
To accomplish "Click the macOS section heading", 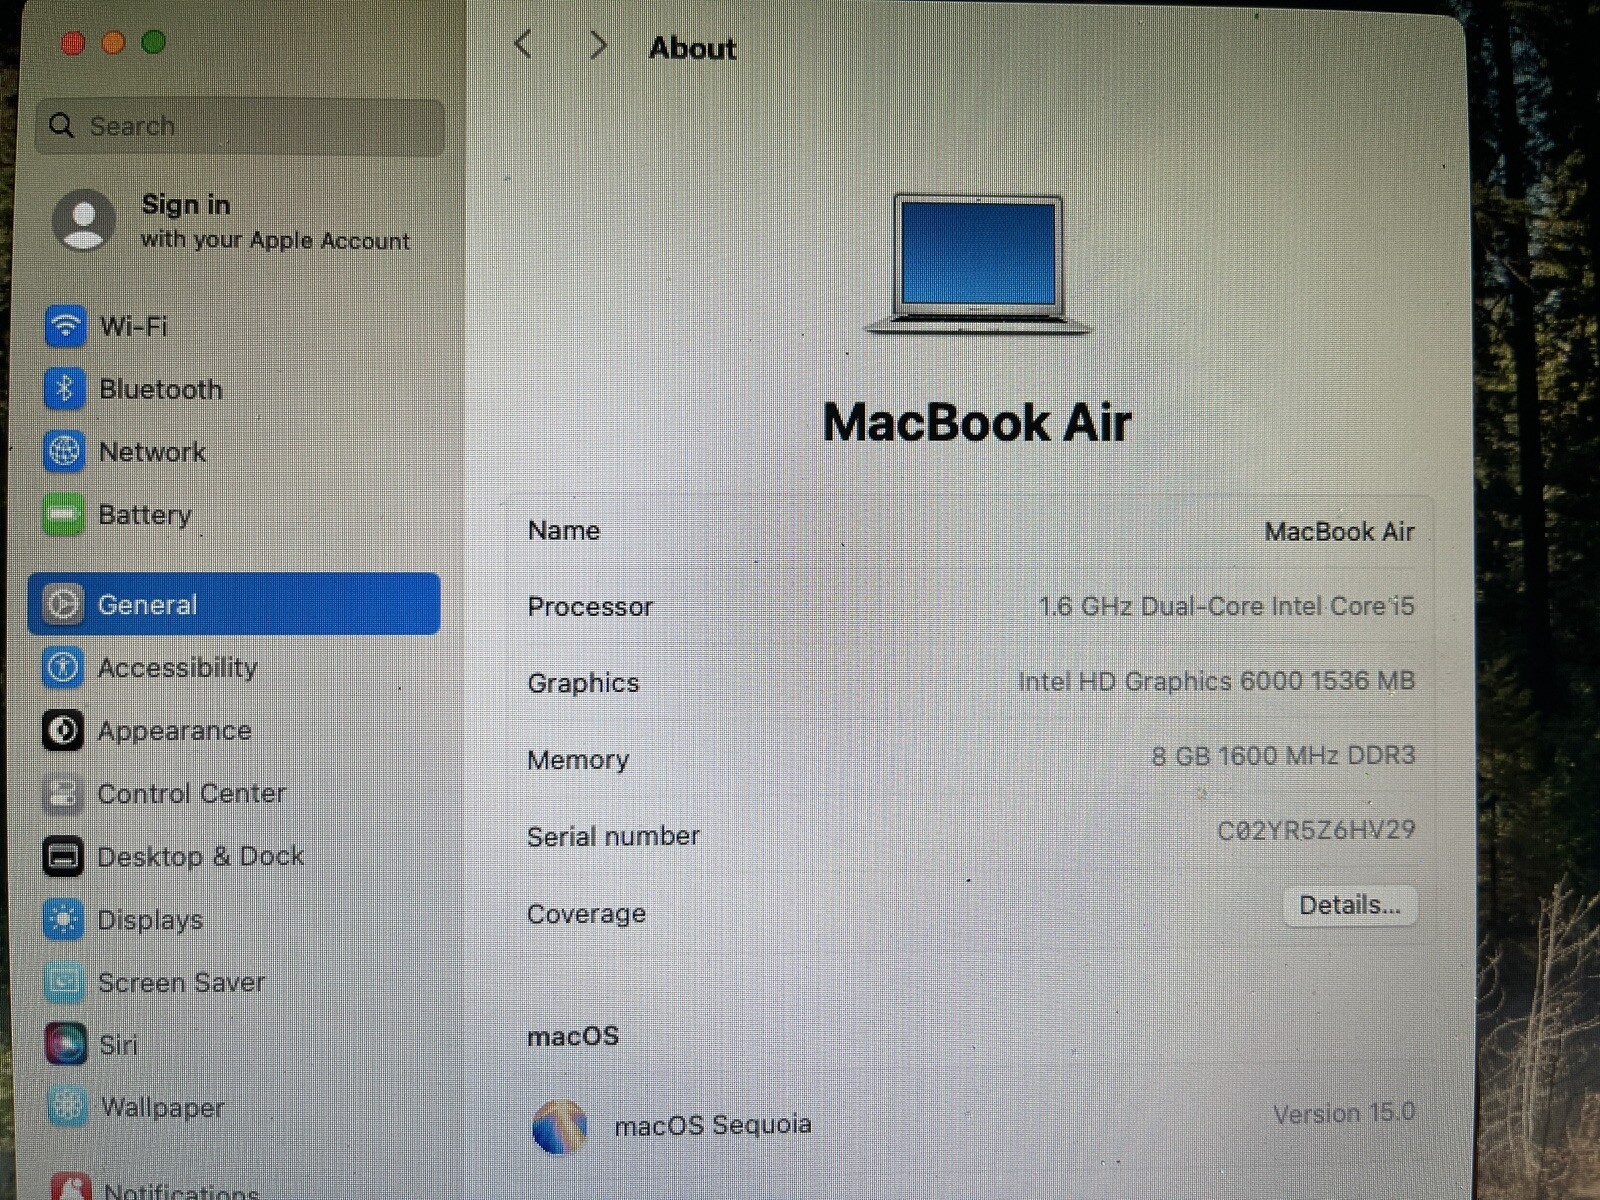I will point(573,1036).
